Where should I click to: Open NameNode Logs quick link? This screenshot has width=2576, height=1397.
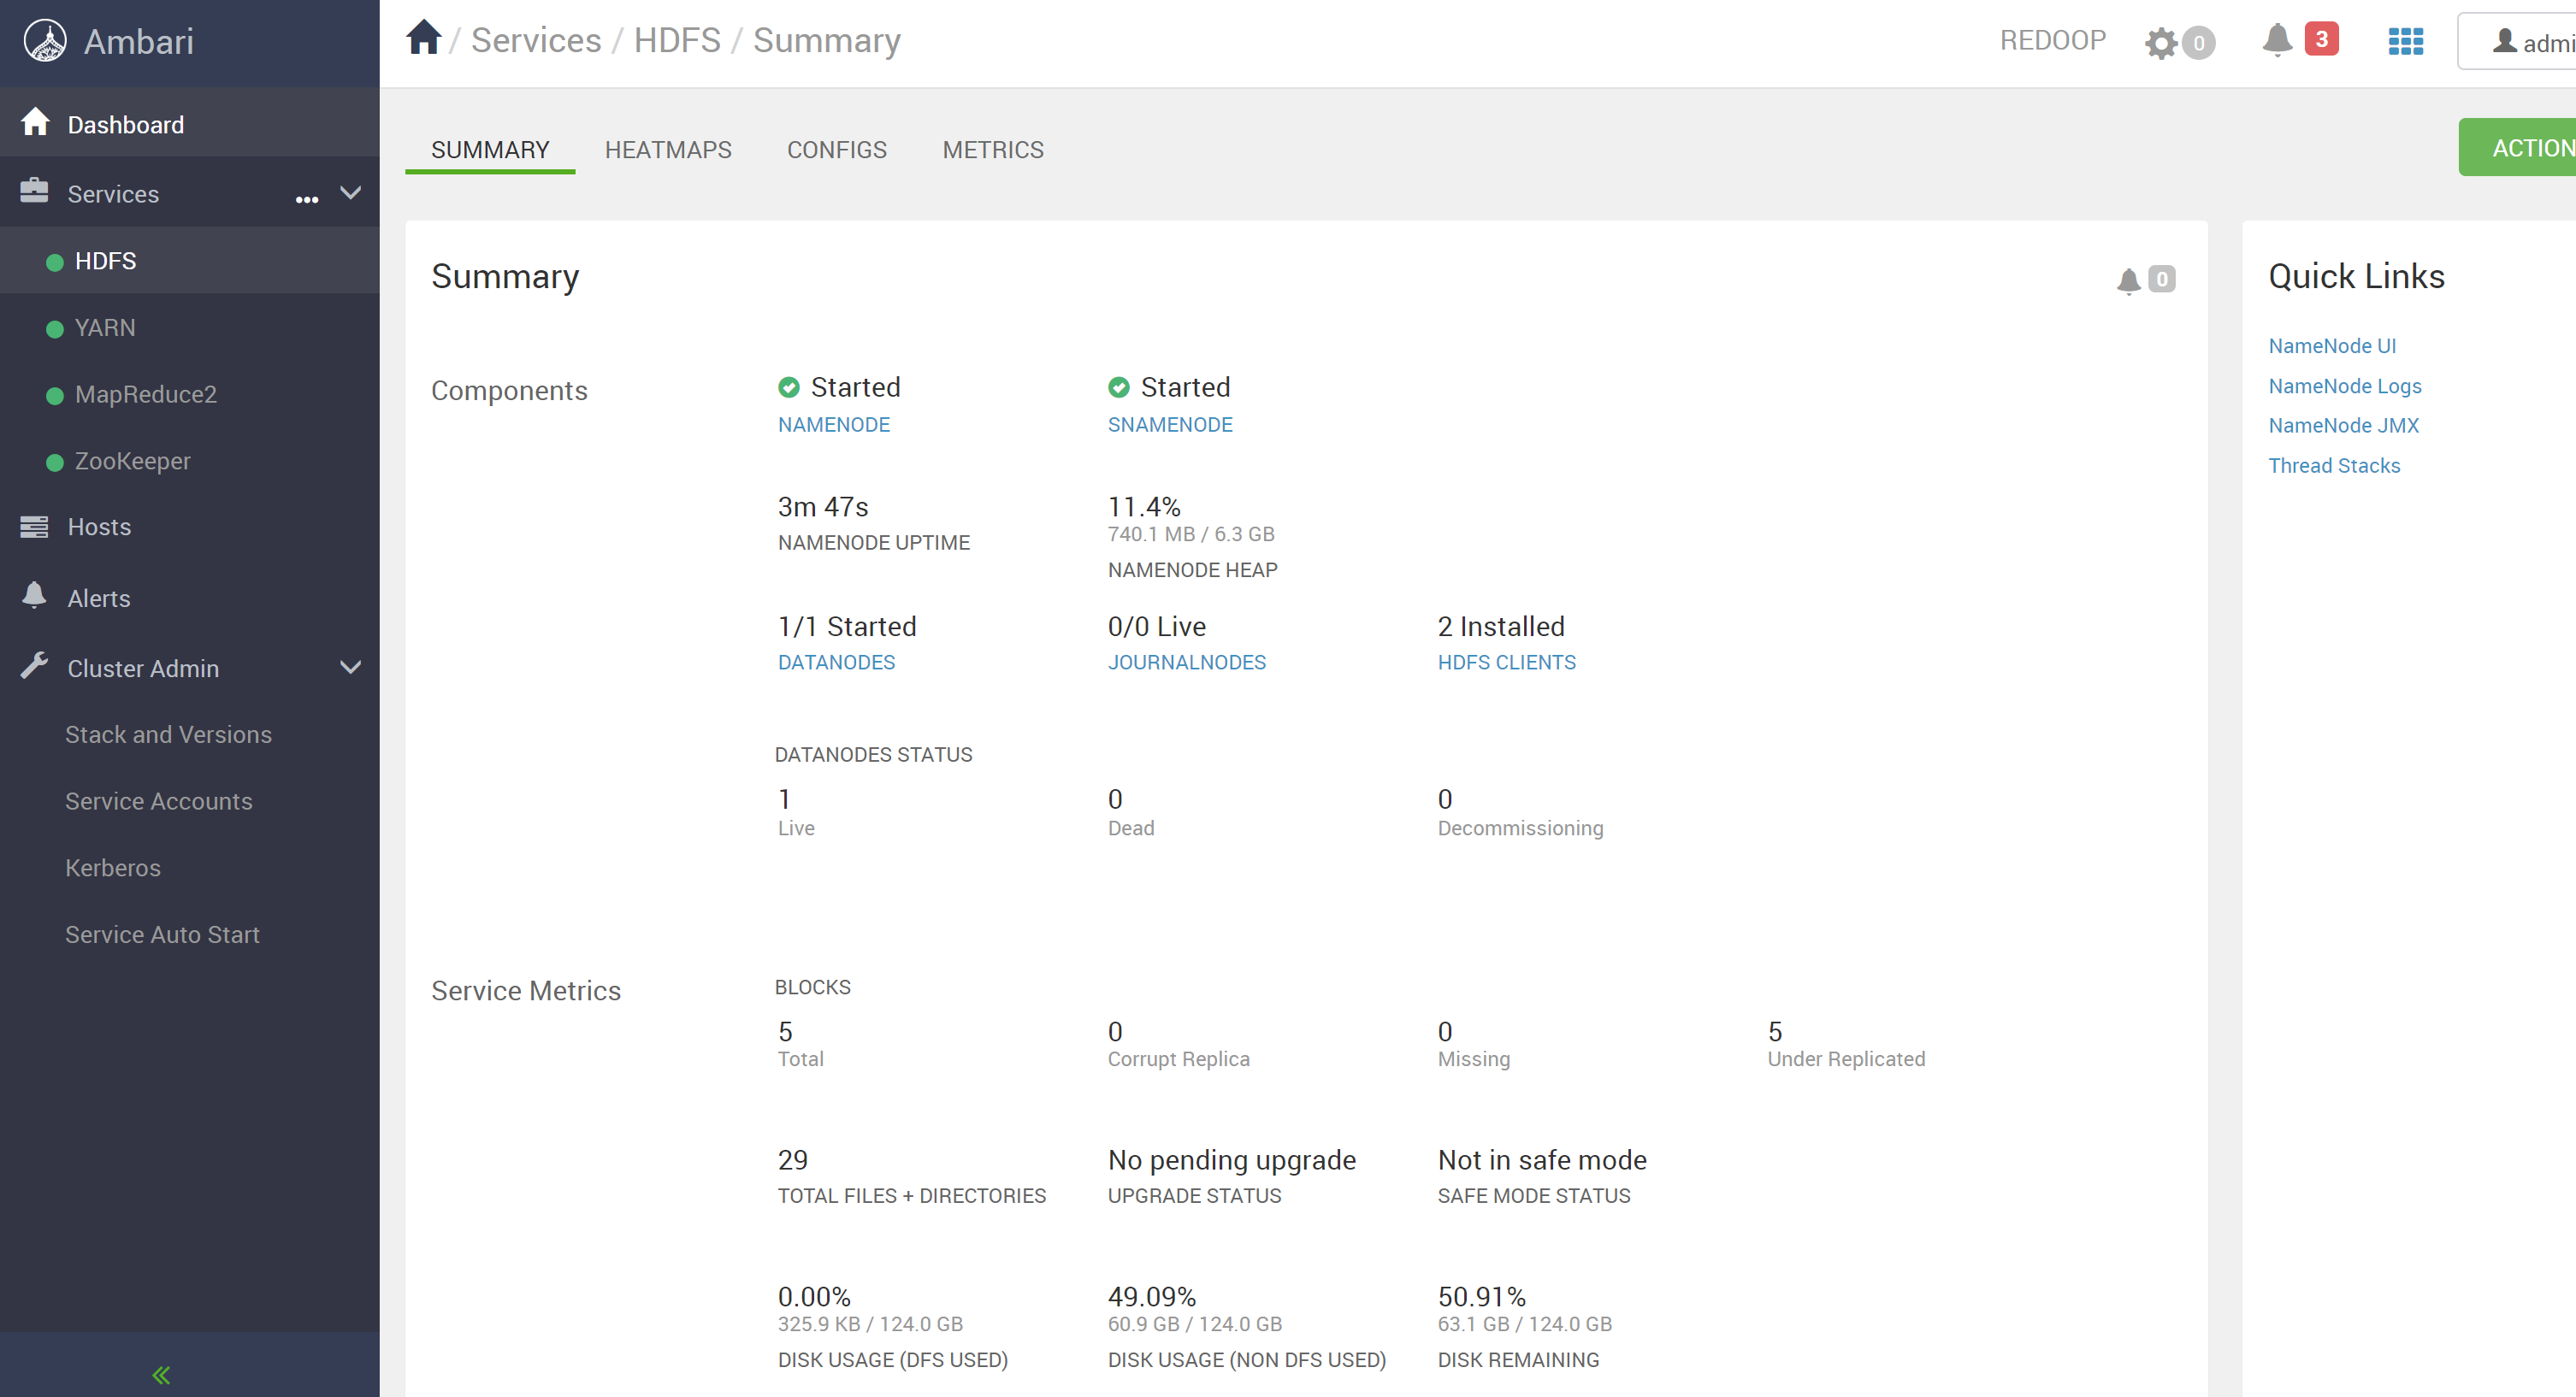[2345, 386]
